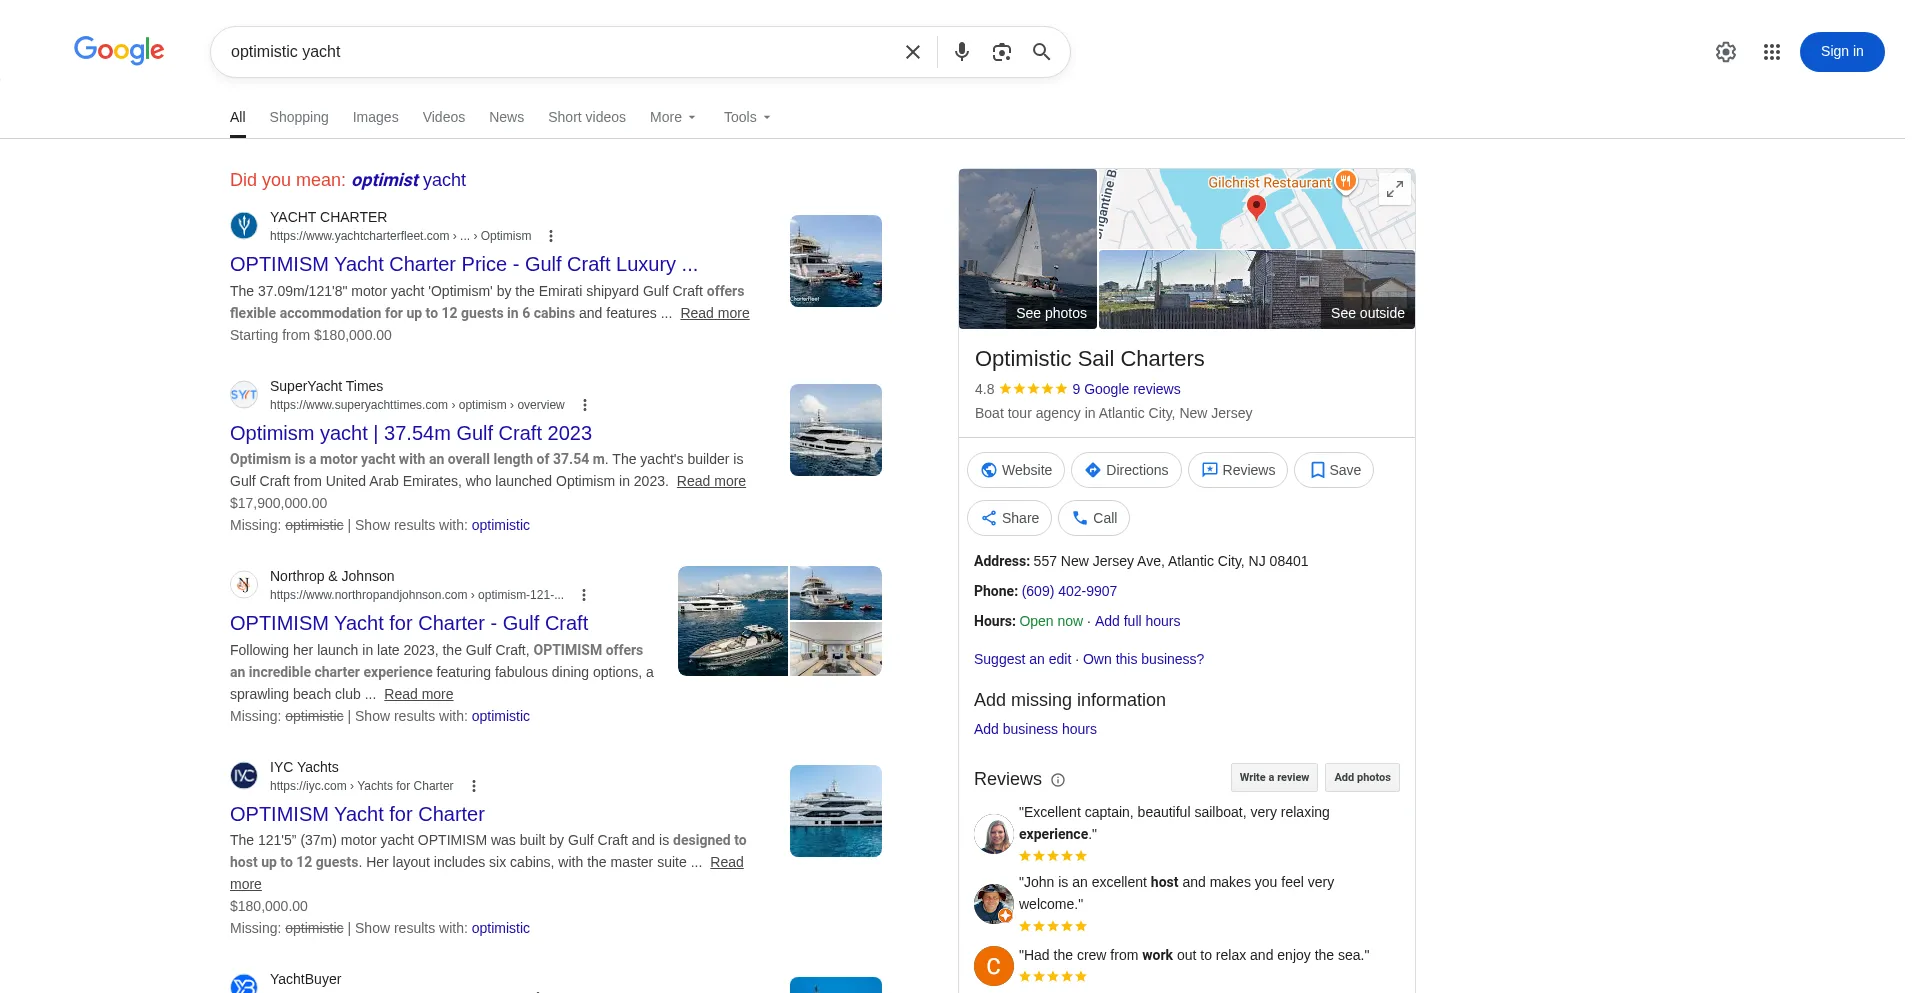Clear the search box with the X icon
The height and width of the screenshot is (993, 1920).
tap(913, 52)
